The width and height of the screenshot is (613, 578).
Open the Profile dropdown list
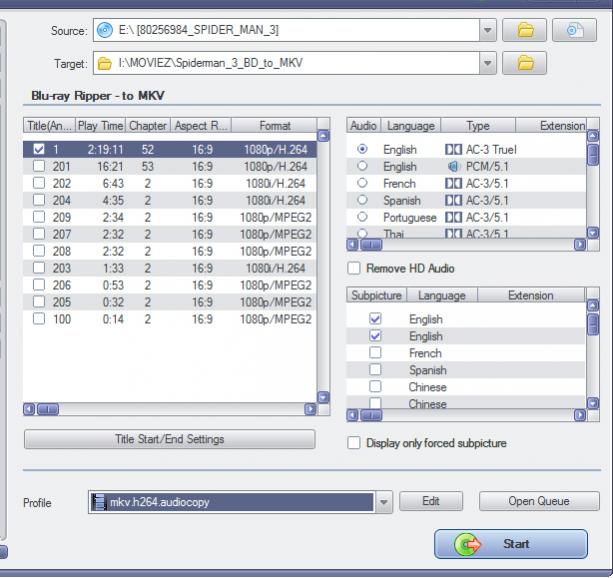(x=385, y=502)
